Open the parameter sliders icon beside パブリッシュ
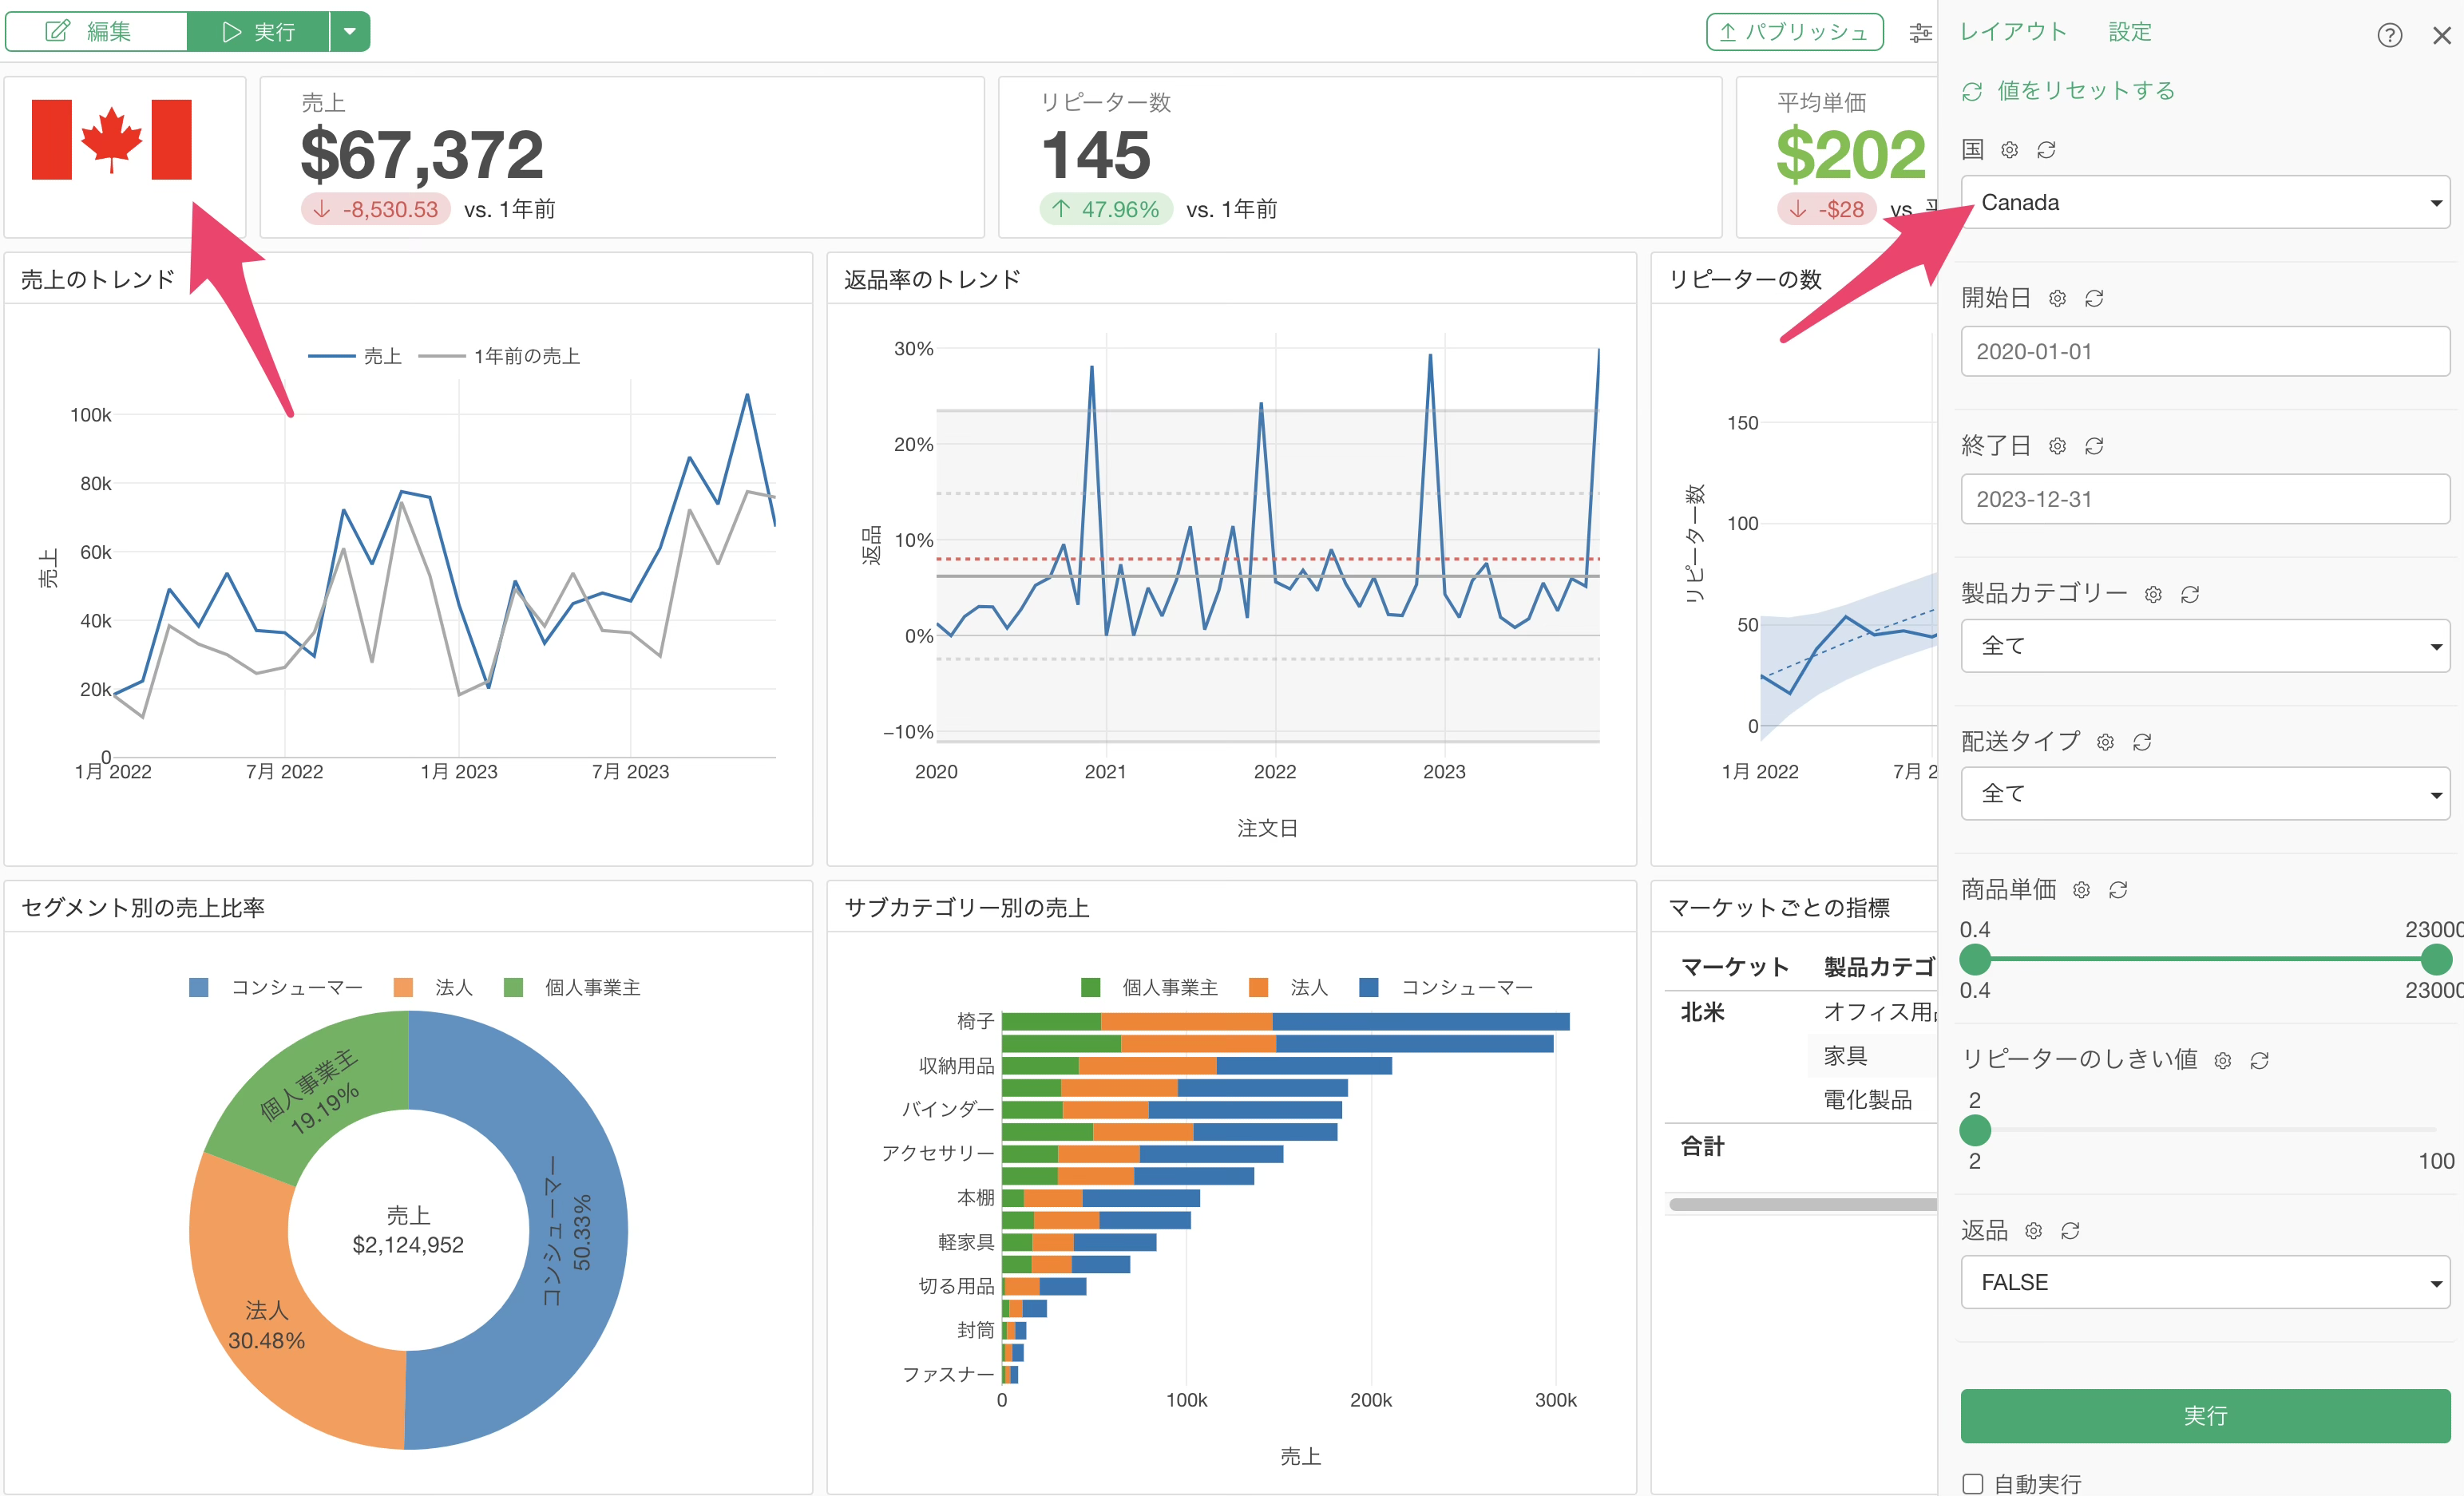Viewport: 2464px width, 1496px height. click(1920, 33)
